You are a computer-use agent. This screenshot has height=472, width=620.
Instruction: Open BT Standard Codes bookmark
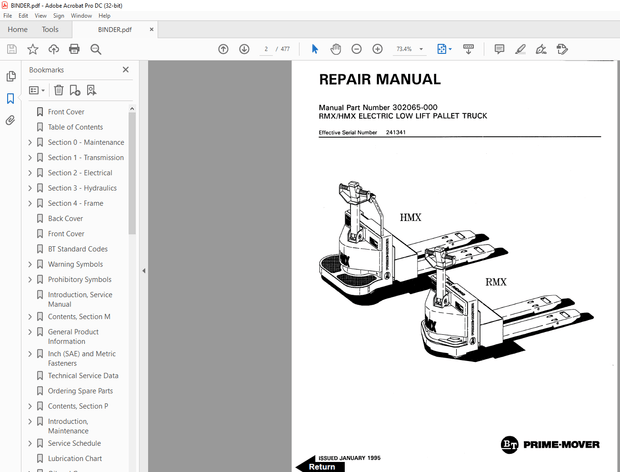point(78,249)
